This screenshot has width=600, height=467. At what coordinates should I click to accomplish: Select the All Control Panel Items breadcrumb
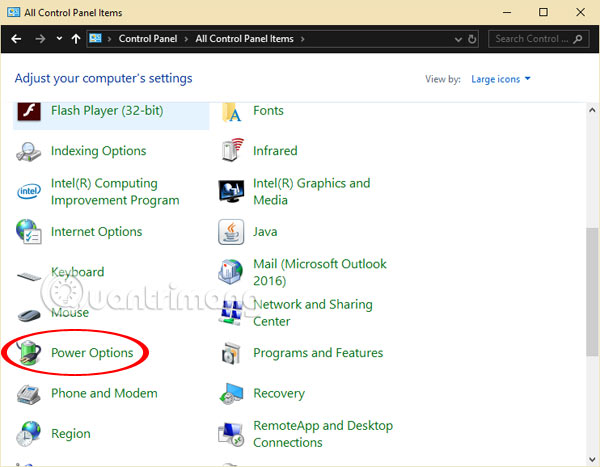(245, 39)
